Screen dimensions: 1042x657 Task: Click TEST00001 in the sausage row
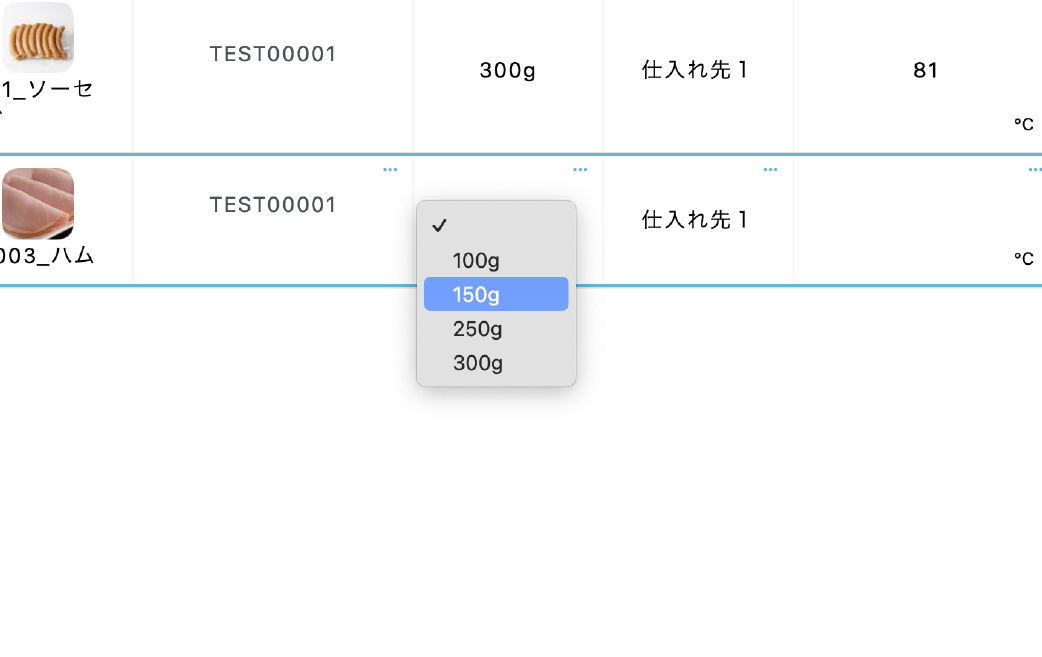(273, 54)
